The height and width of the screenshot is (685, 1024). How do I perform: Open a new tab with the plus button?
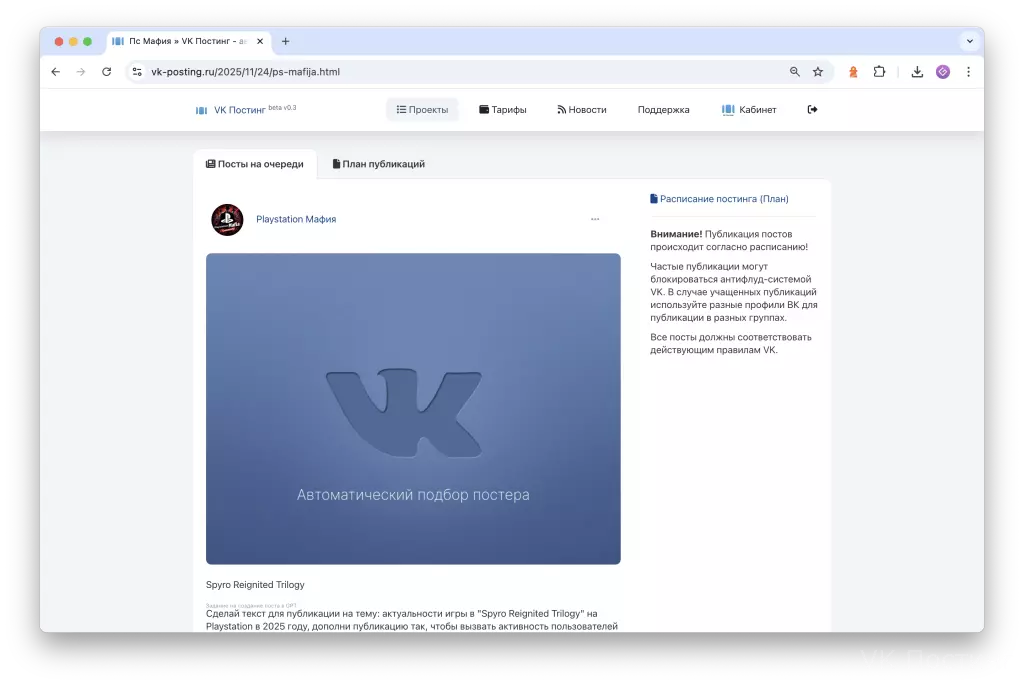tap(285, 41)
